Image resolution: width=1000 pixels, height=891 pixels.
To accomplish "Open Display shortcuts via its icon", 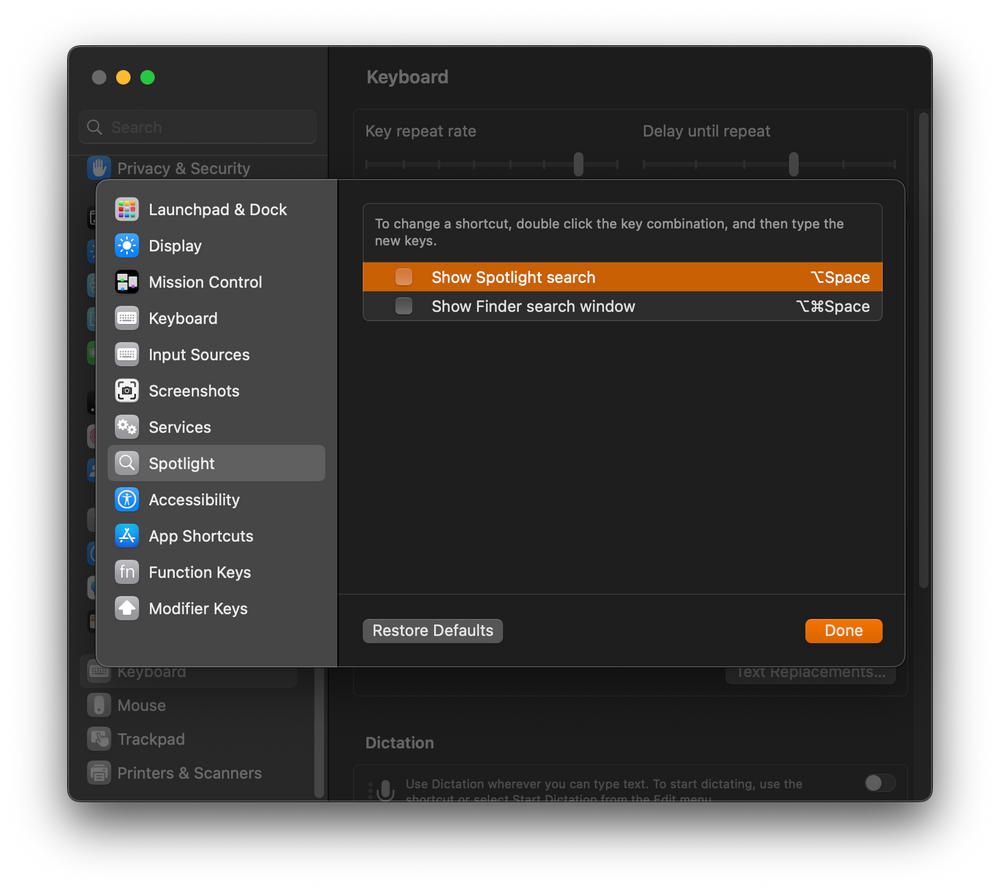I will [x=126, y=245].
